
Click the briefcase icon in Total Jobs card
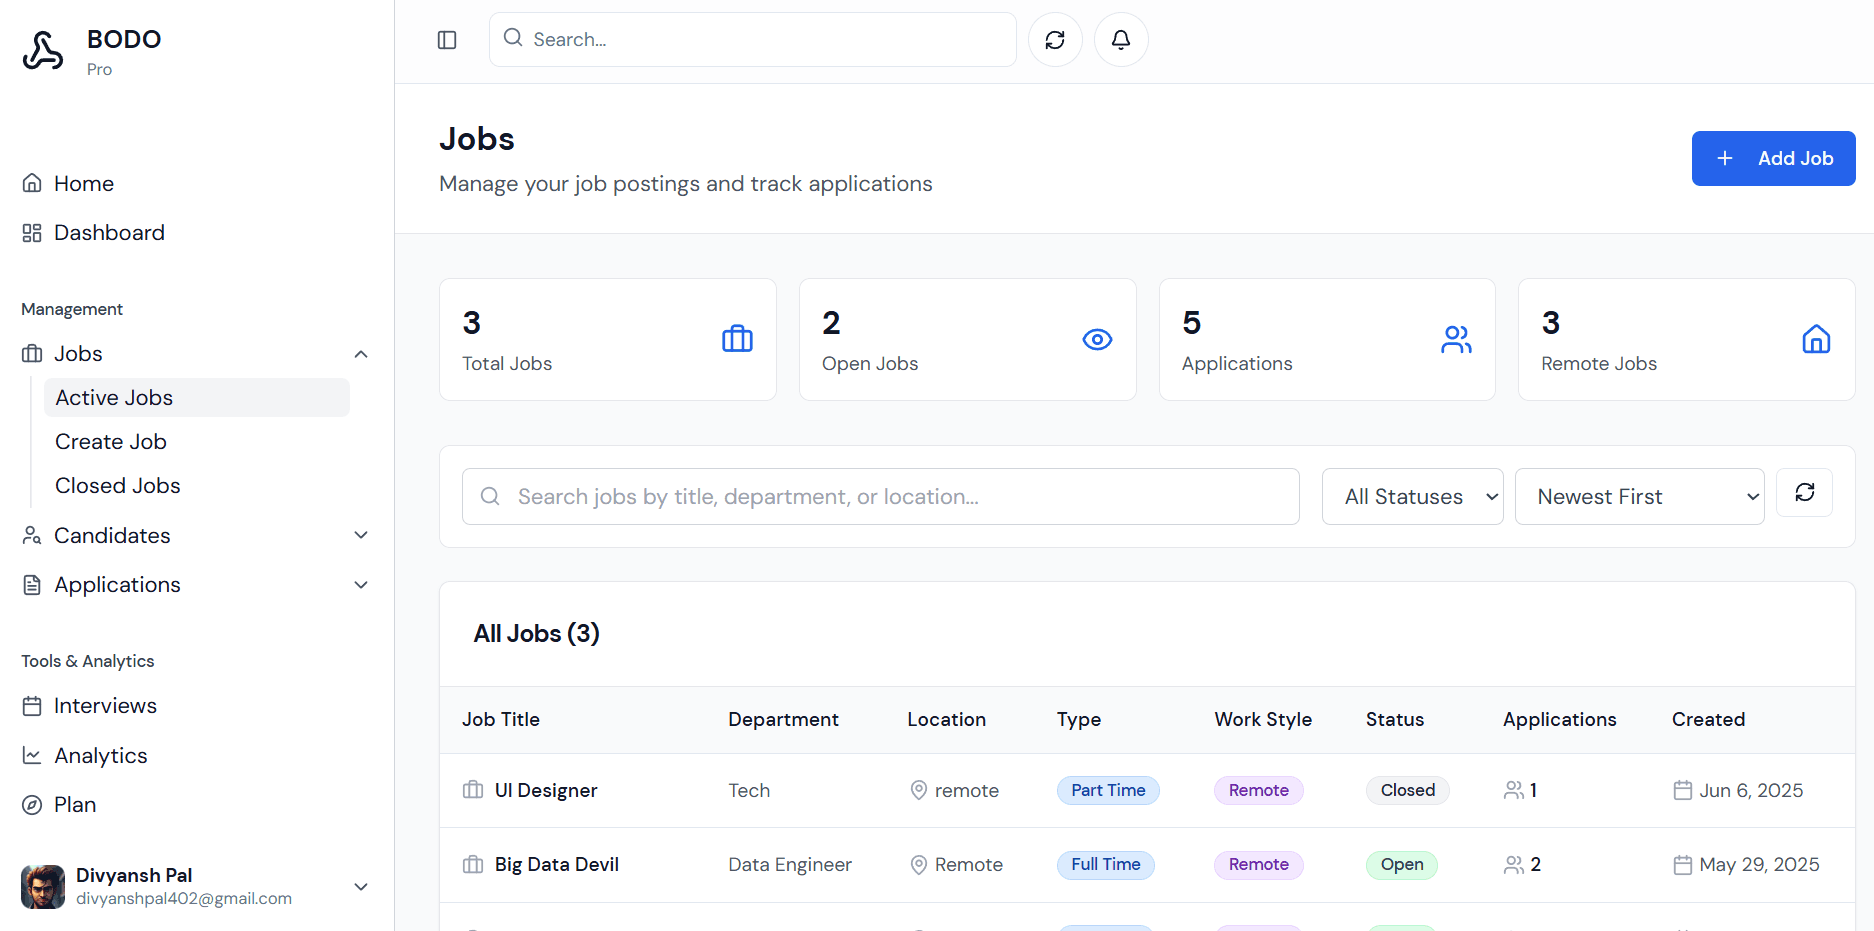click(737, 339)
